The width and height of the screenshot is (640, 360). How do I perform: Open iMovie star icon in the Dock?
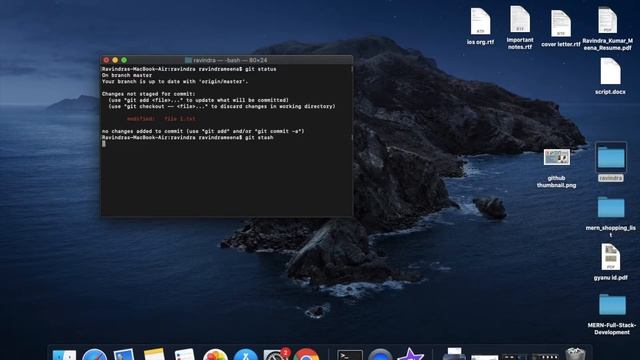[x=410, y=354]
